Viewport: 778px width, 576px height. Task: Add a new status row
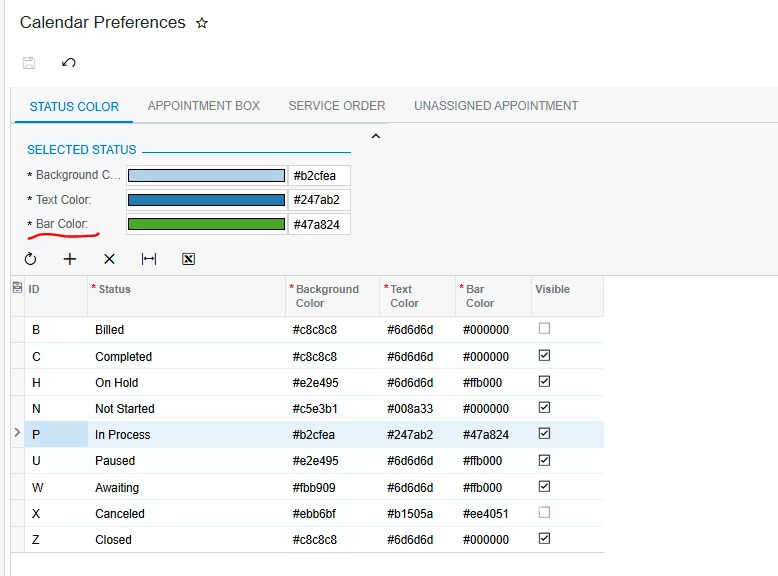point(70,259)
